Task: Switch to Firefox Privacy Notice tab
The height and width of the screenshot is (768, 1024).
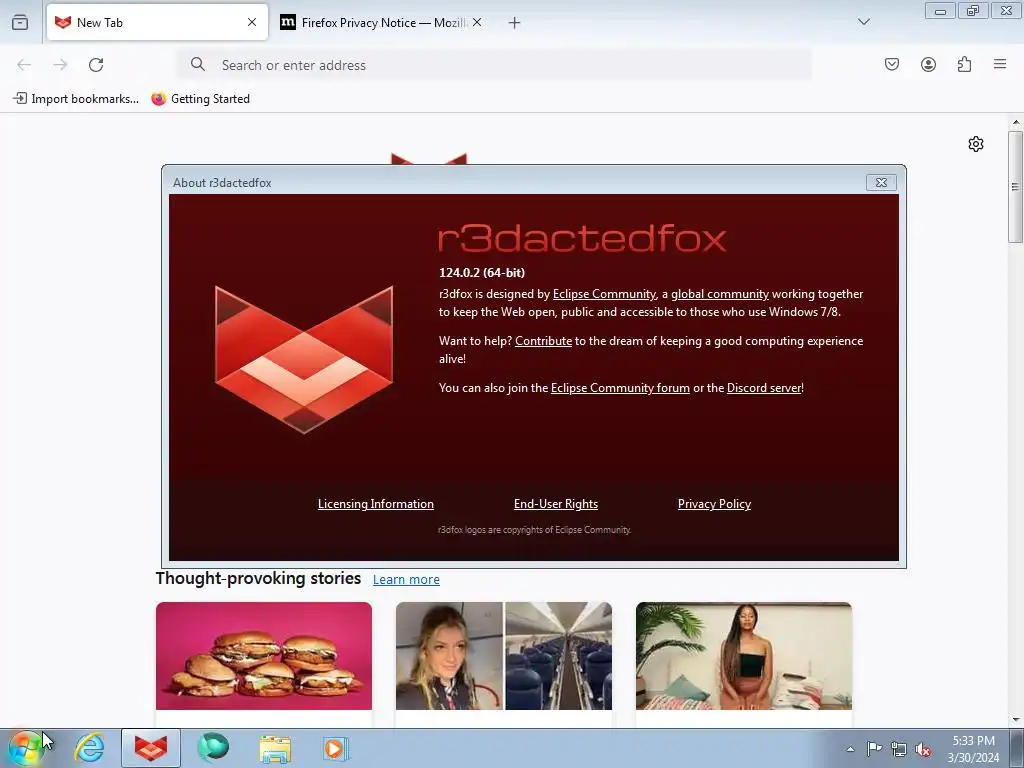Action: [381, 22]
